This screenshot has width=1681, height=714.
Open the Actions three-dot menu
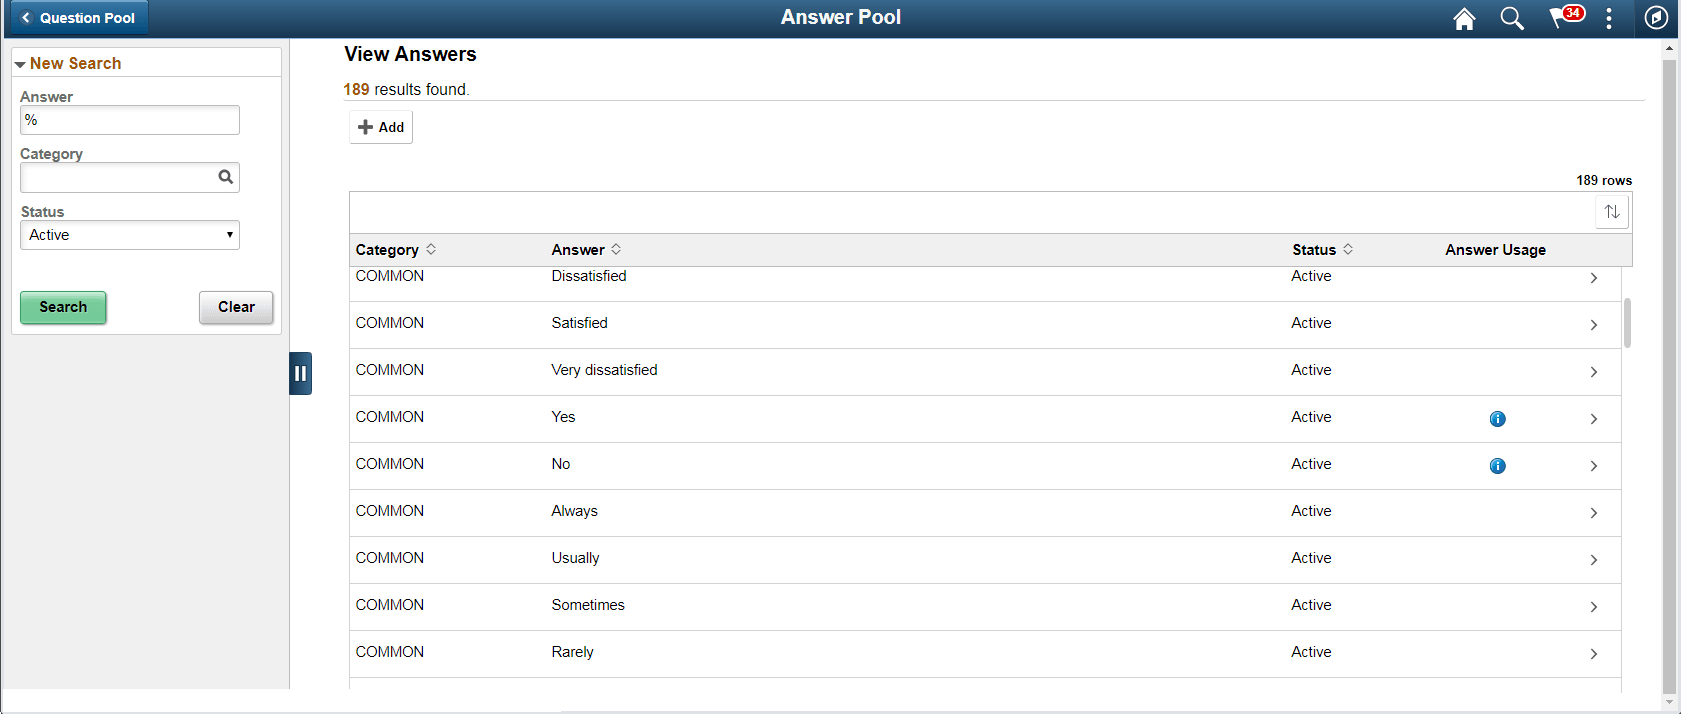click(x=1609, y=18)
